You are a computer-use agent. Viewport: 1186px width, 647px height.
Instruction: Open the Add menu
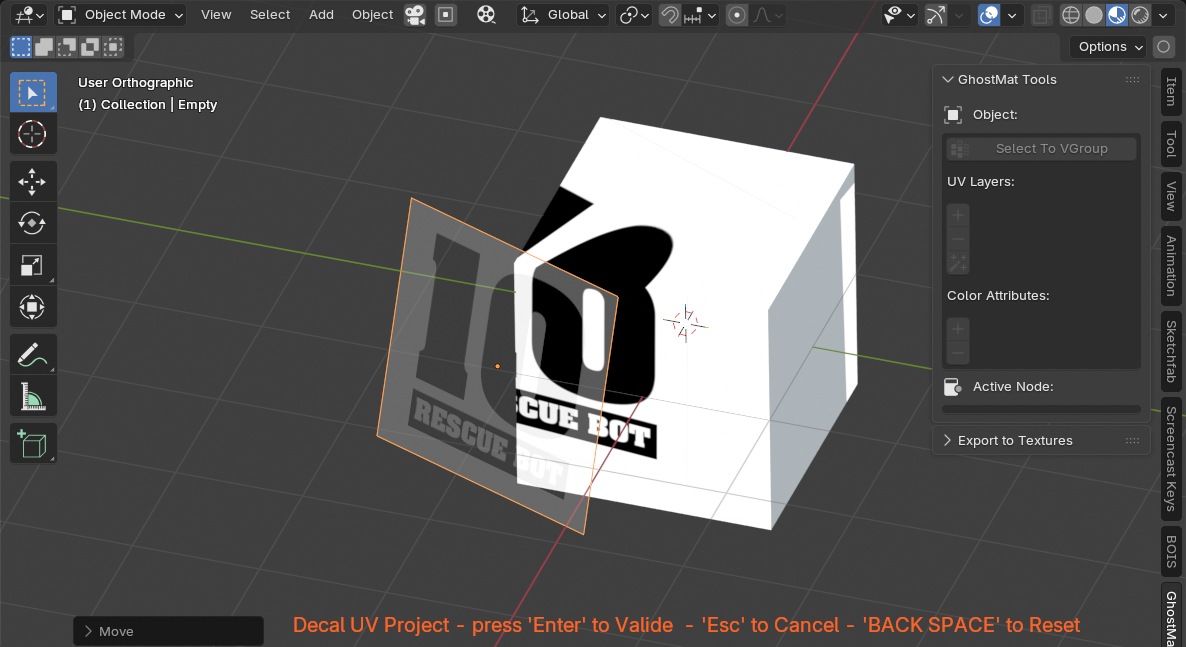tap(321, 15)
